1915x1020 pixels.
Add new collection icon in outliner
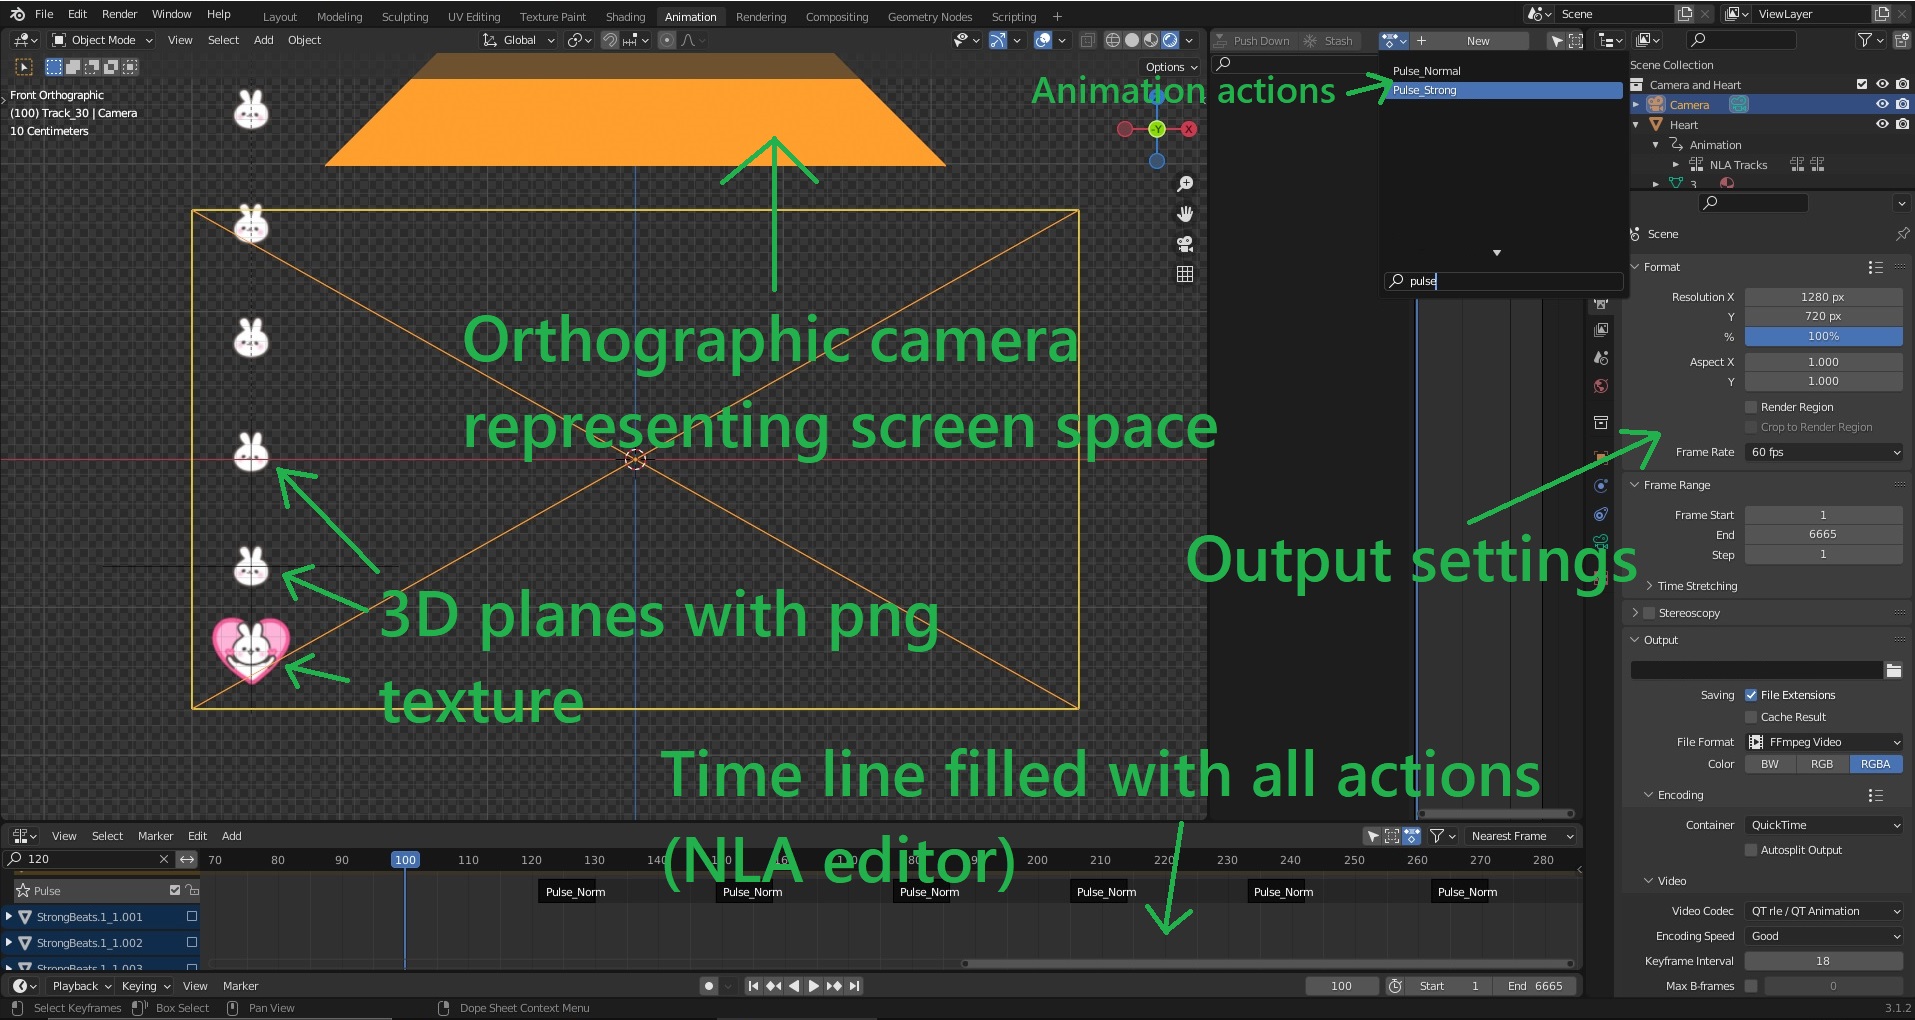tap(1901, 40)
